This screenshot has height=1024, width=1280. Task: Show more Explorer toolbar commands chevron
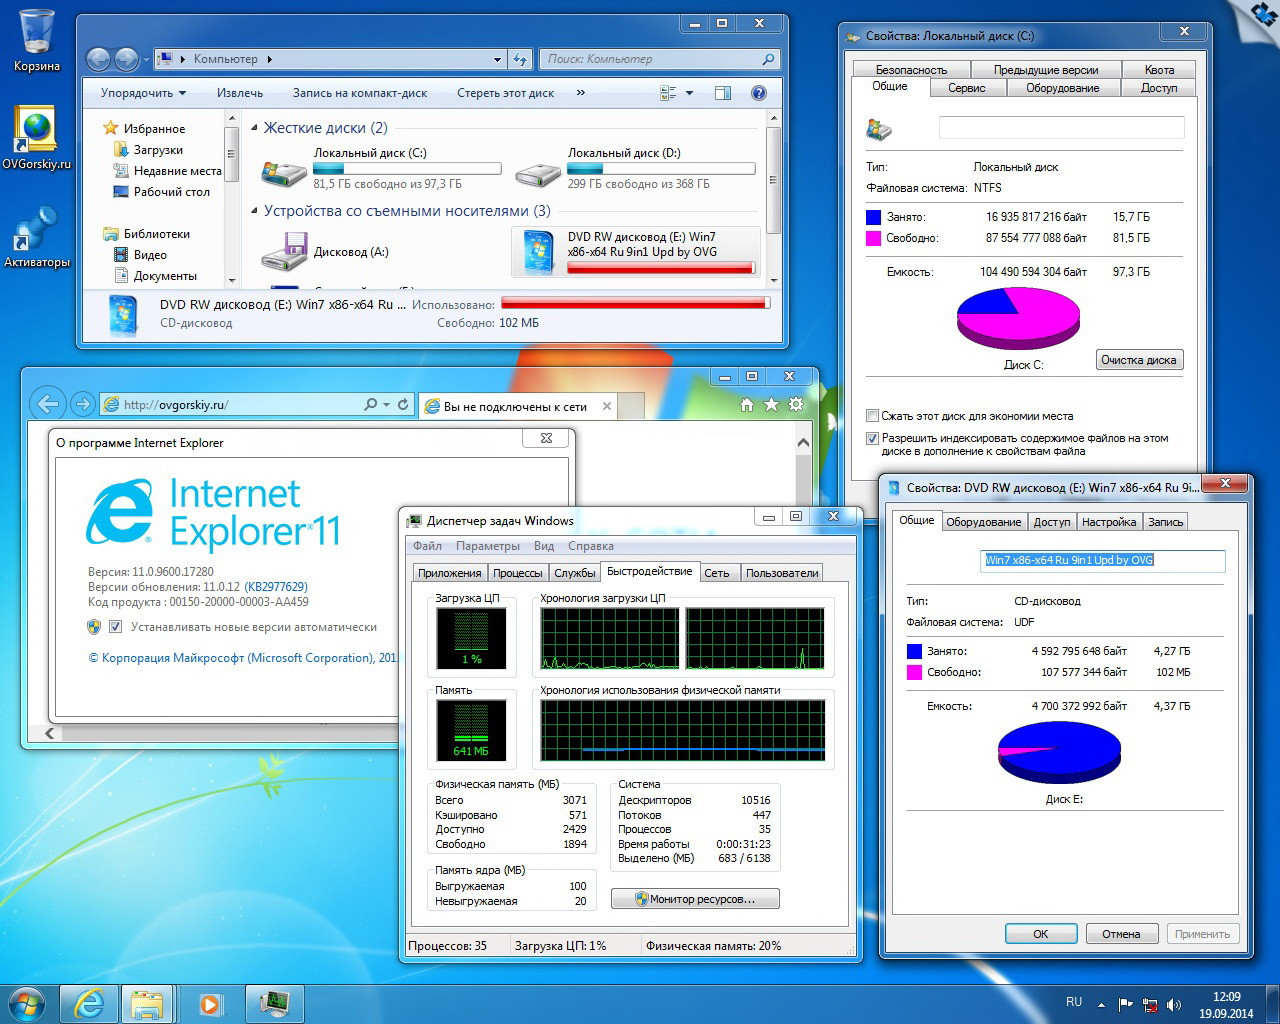(x=581, y=93)
